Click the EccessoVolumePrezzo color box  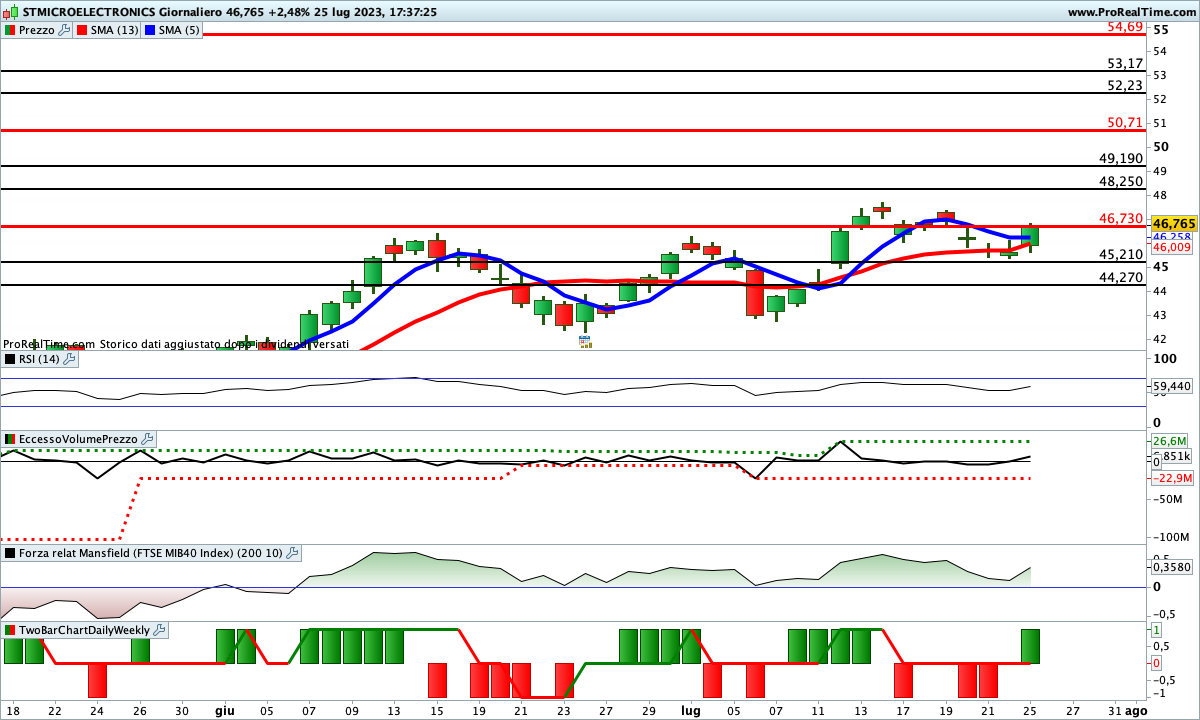point(10,438)
